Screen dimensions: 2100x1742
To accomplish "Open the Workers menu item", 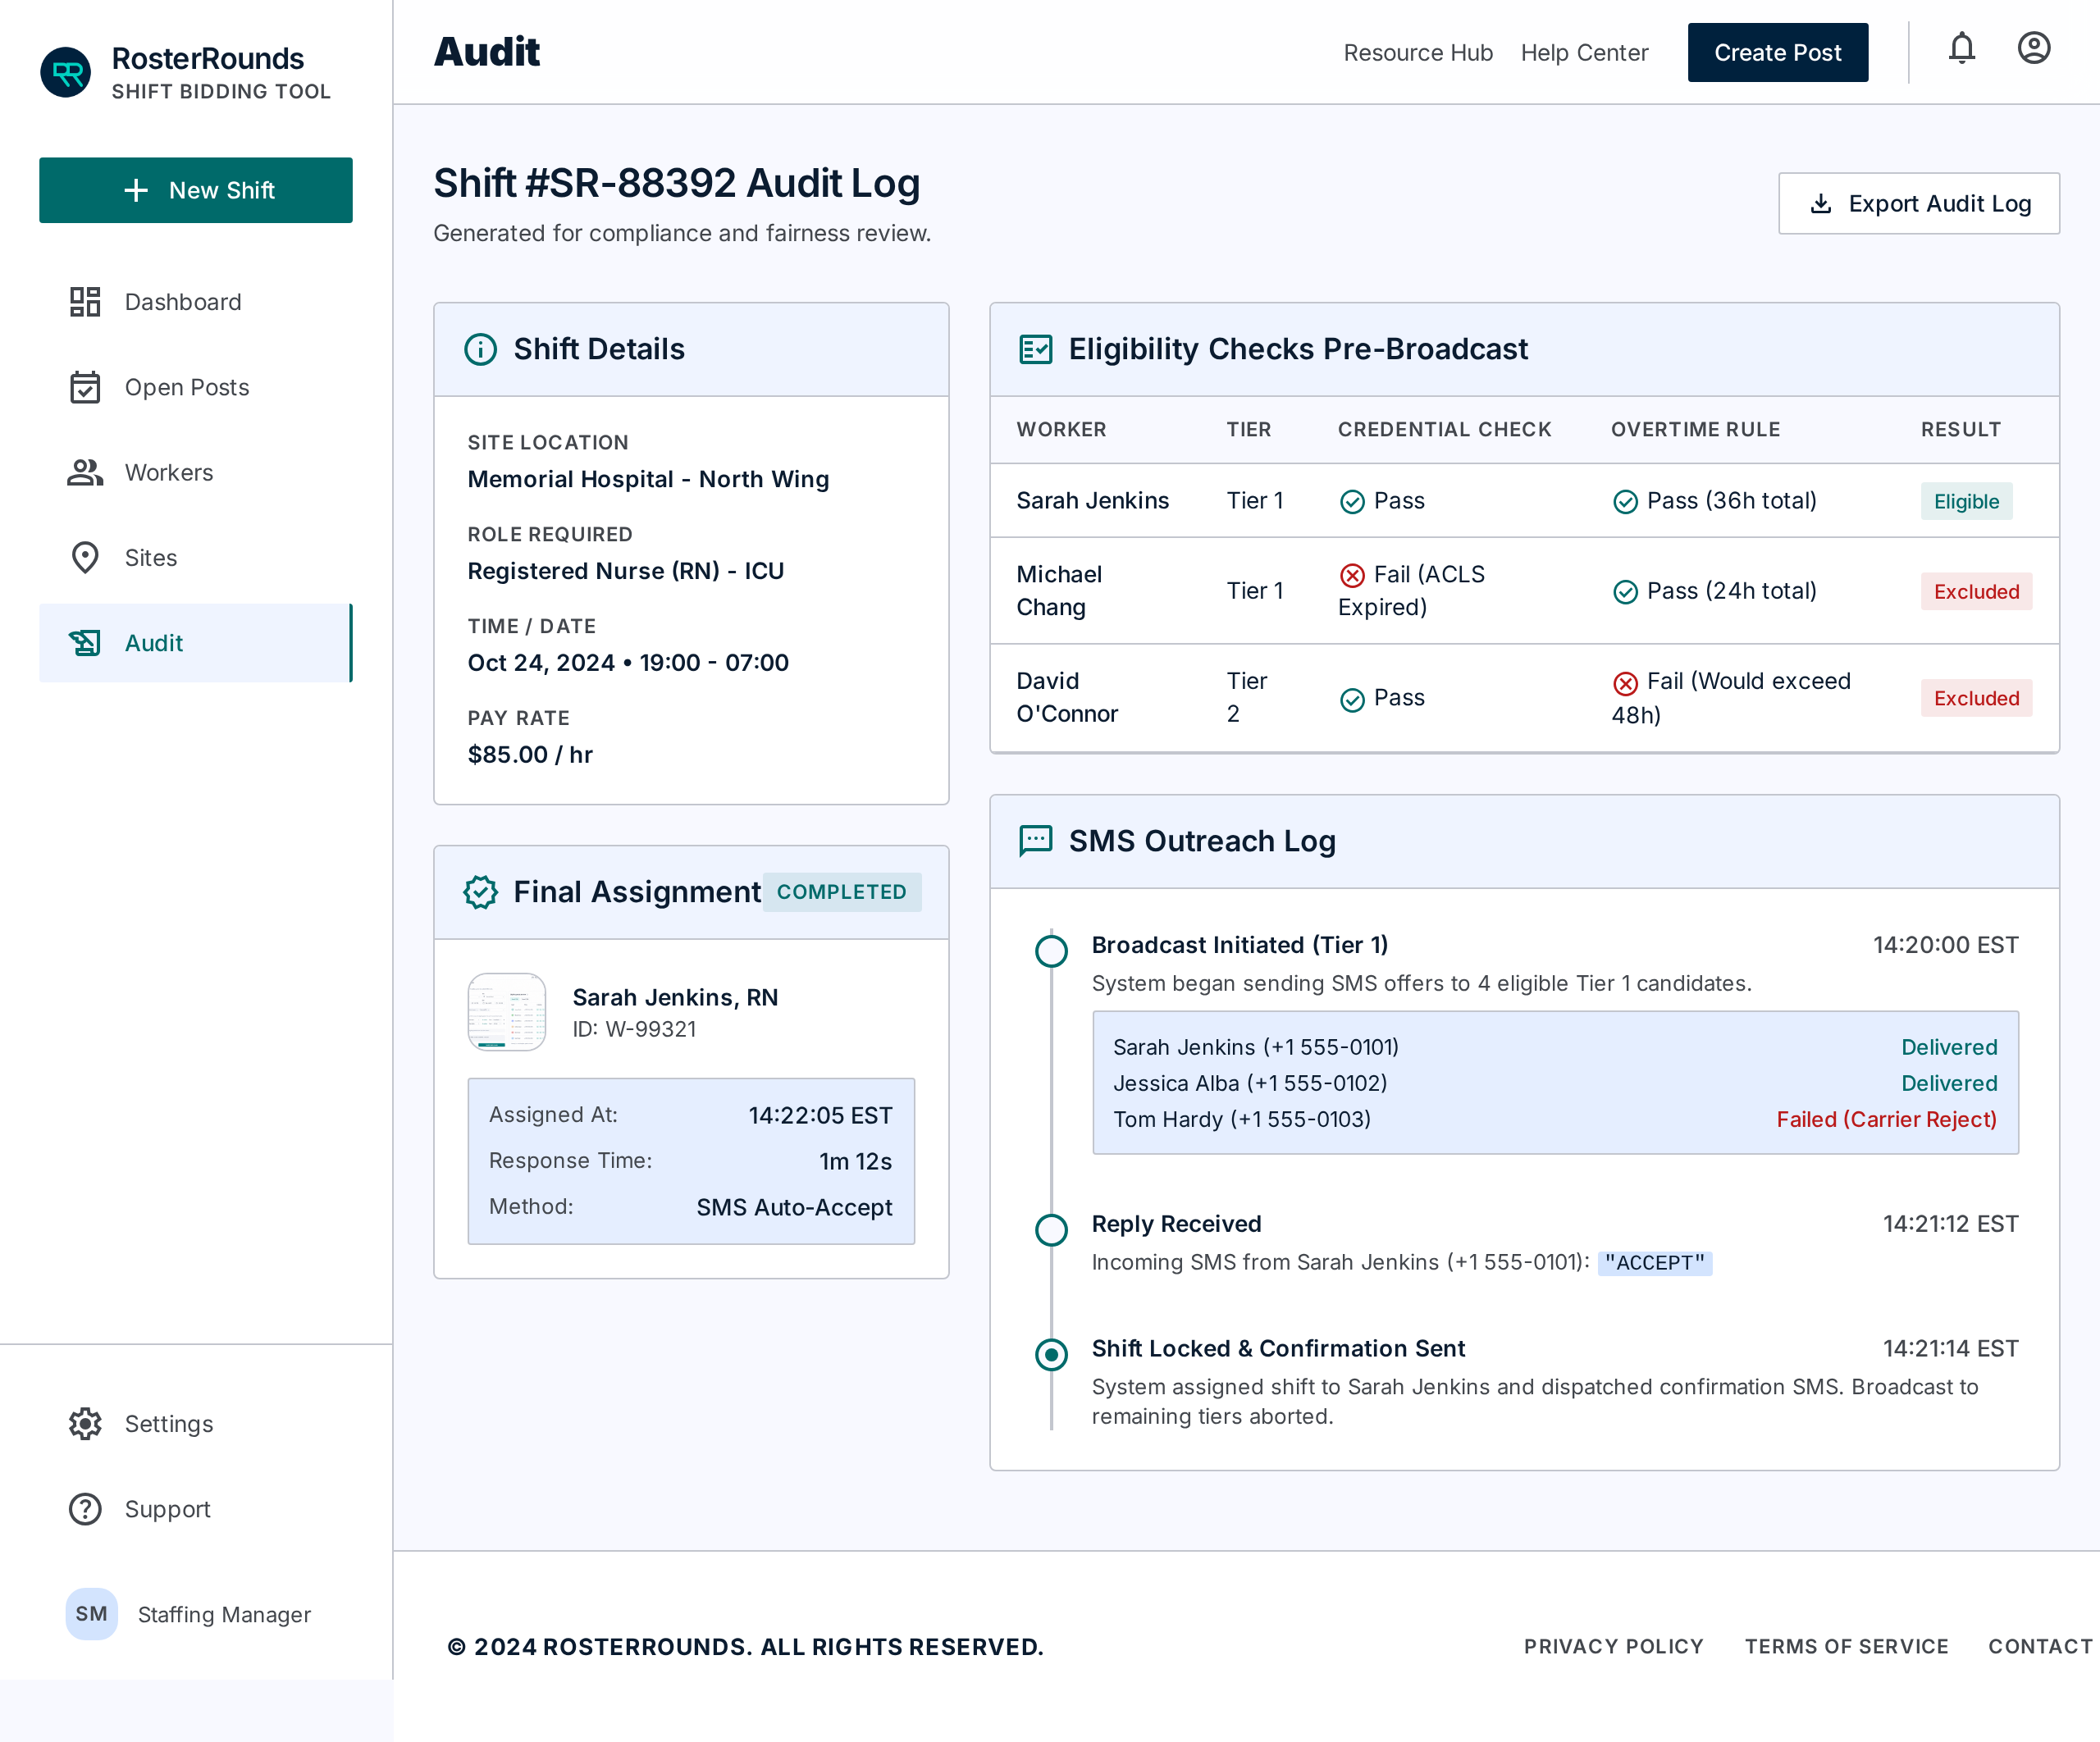I will pos(196,472).
